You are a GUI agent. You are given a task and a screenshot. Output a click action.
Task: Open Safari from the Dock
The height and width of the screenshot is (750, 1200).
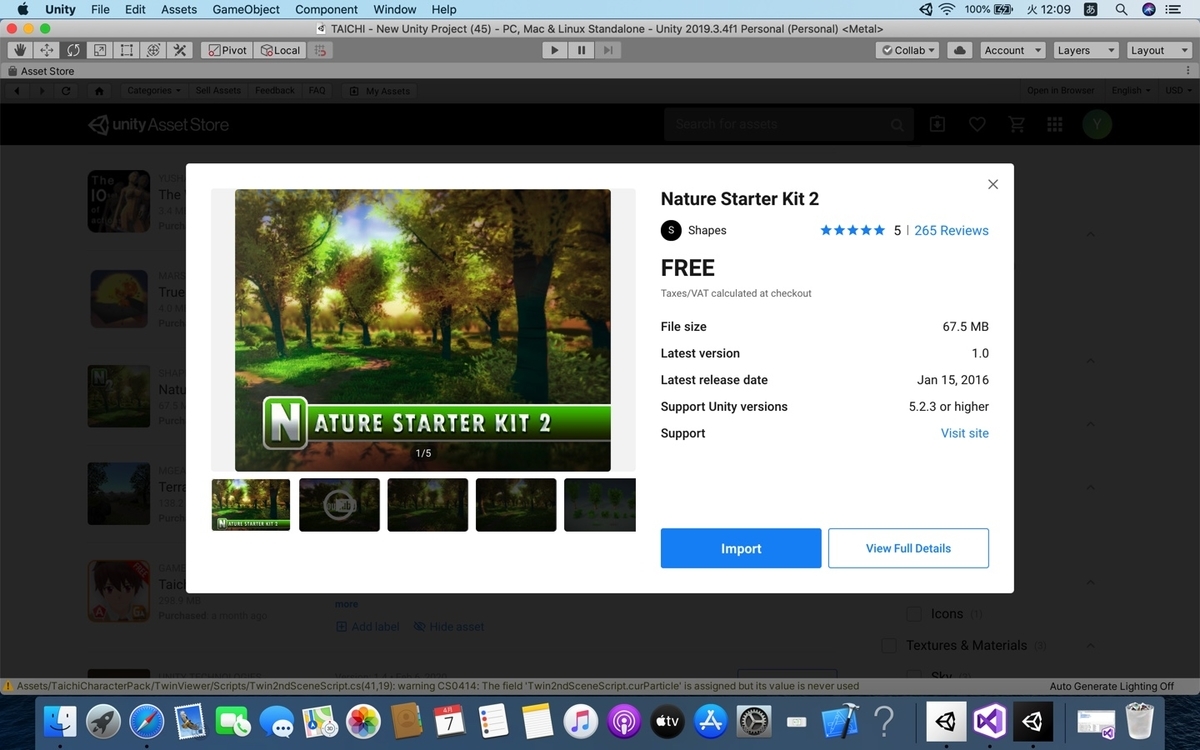(145, 721)
